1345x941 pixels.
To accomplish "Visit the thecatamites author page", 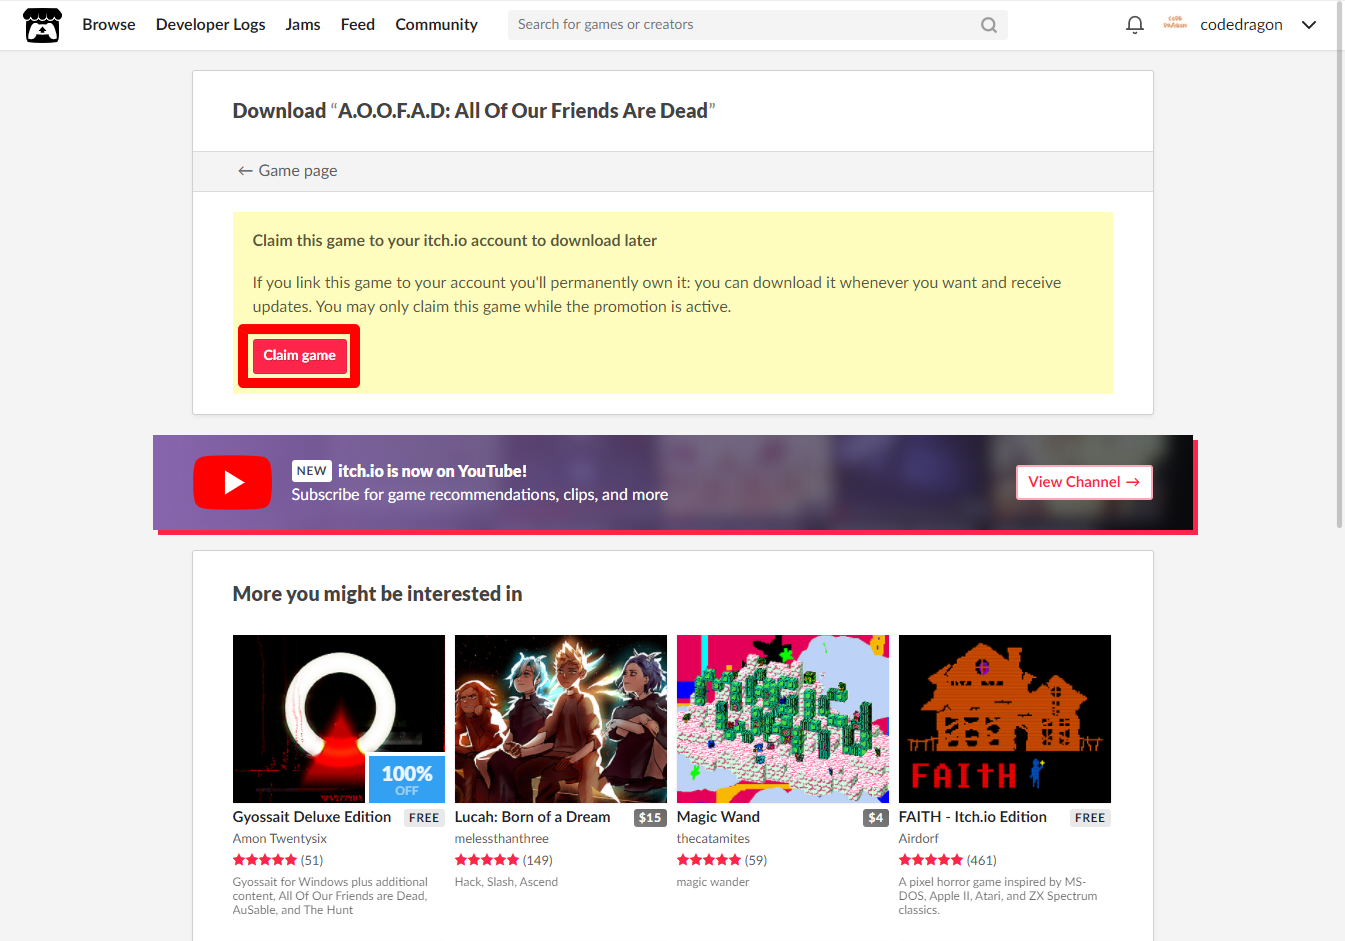I will (x=713, y=839).
